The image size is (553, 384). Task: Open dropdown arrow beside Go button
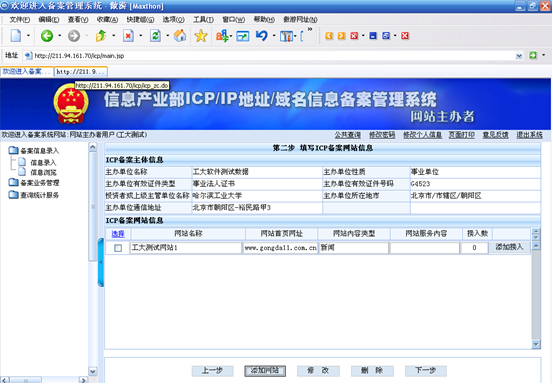[543, 55]
